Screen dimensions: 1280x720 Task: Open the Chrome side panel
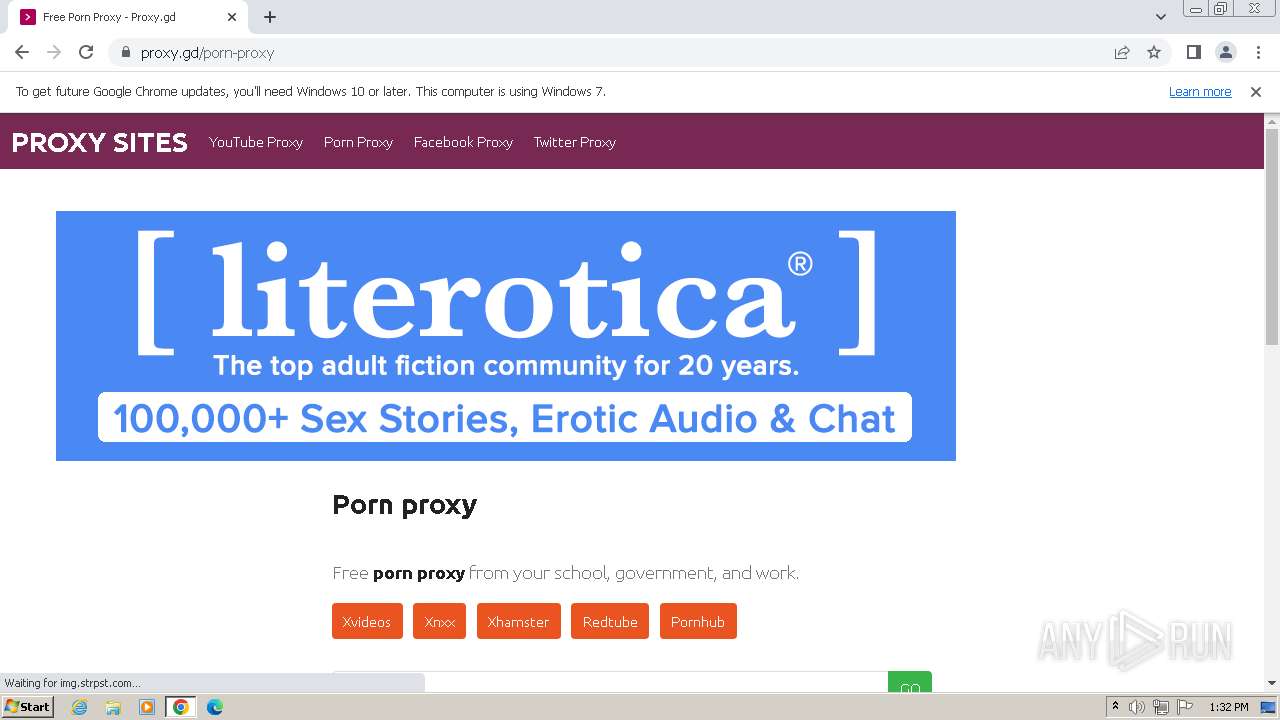1193,52
